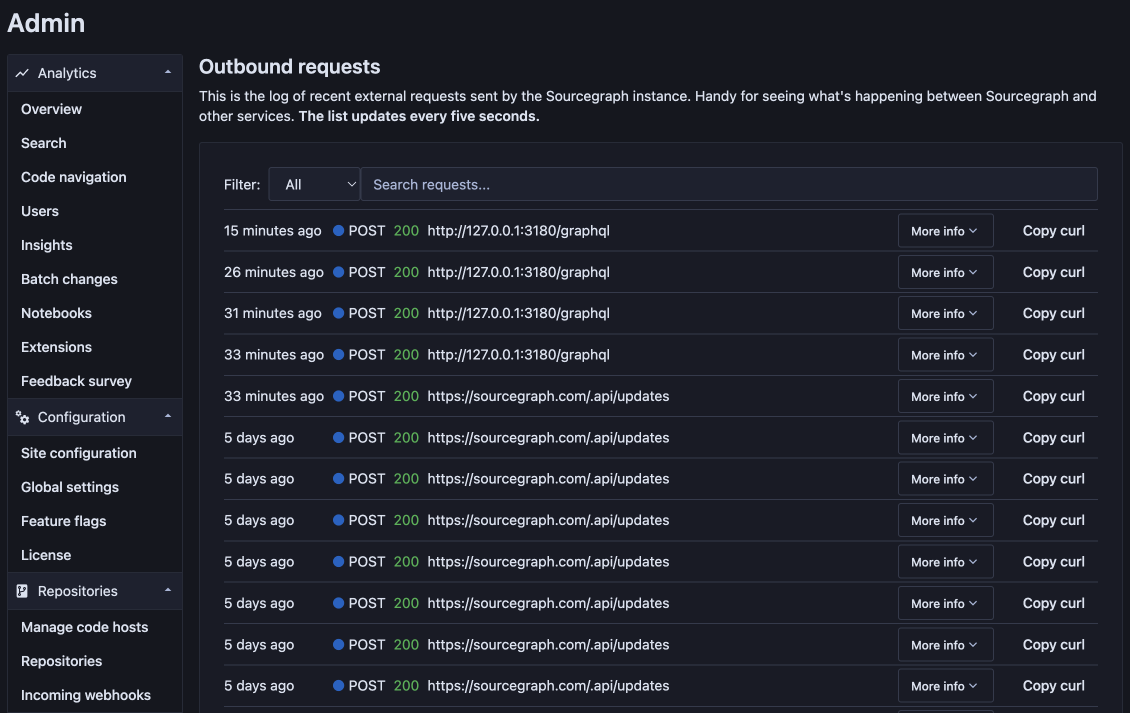Image resolution: width=1130 pixels, height=713 pixels.
Task: Copy curl for 33 minutes ago graphql request
Action: [x=1053, y=355]
